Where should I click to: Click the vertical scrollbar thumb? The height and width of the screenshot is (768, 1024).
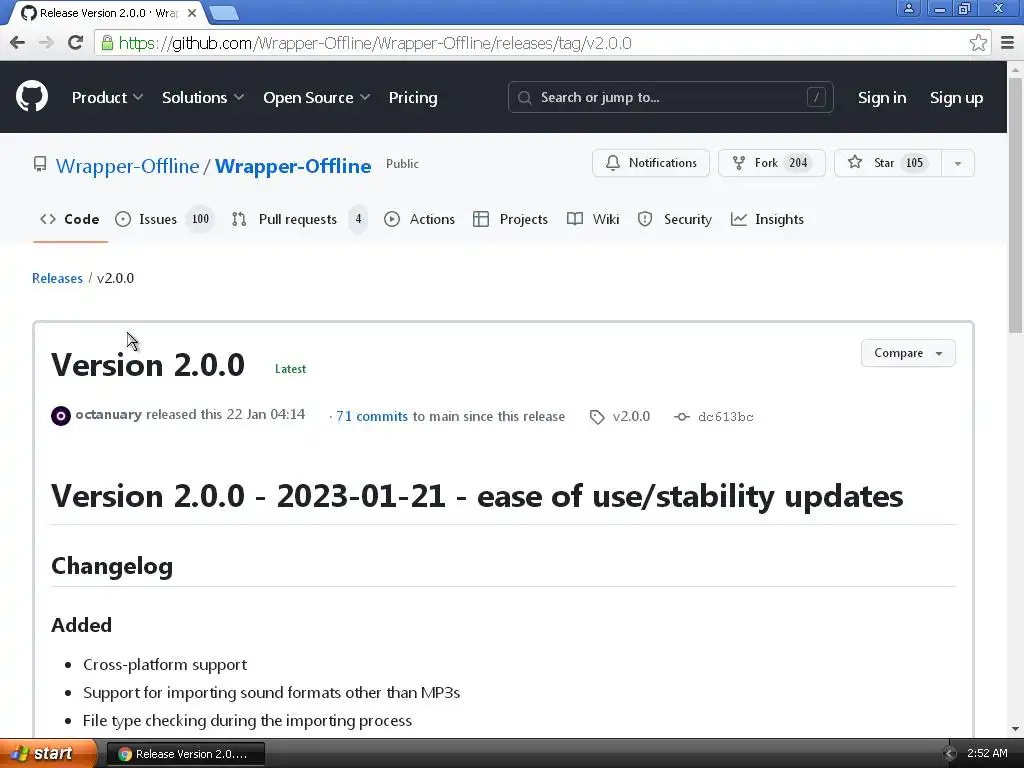pos(1015,206)
